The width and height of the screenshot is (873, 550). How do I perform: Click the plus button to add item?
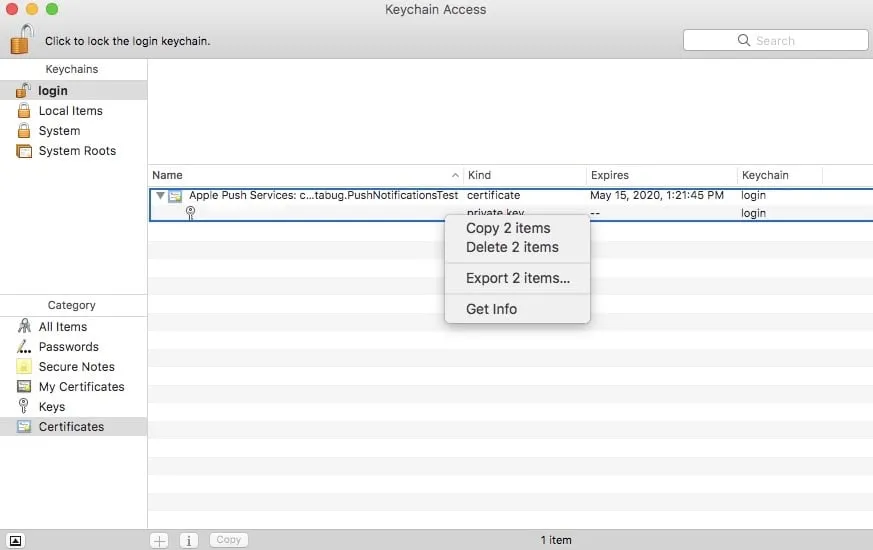click(159, 540)
